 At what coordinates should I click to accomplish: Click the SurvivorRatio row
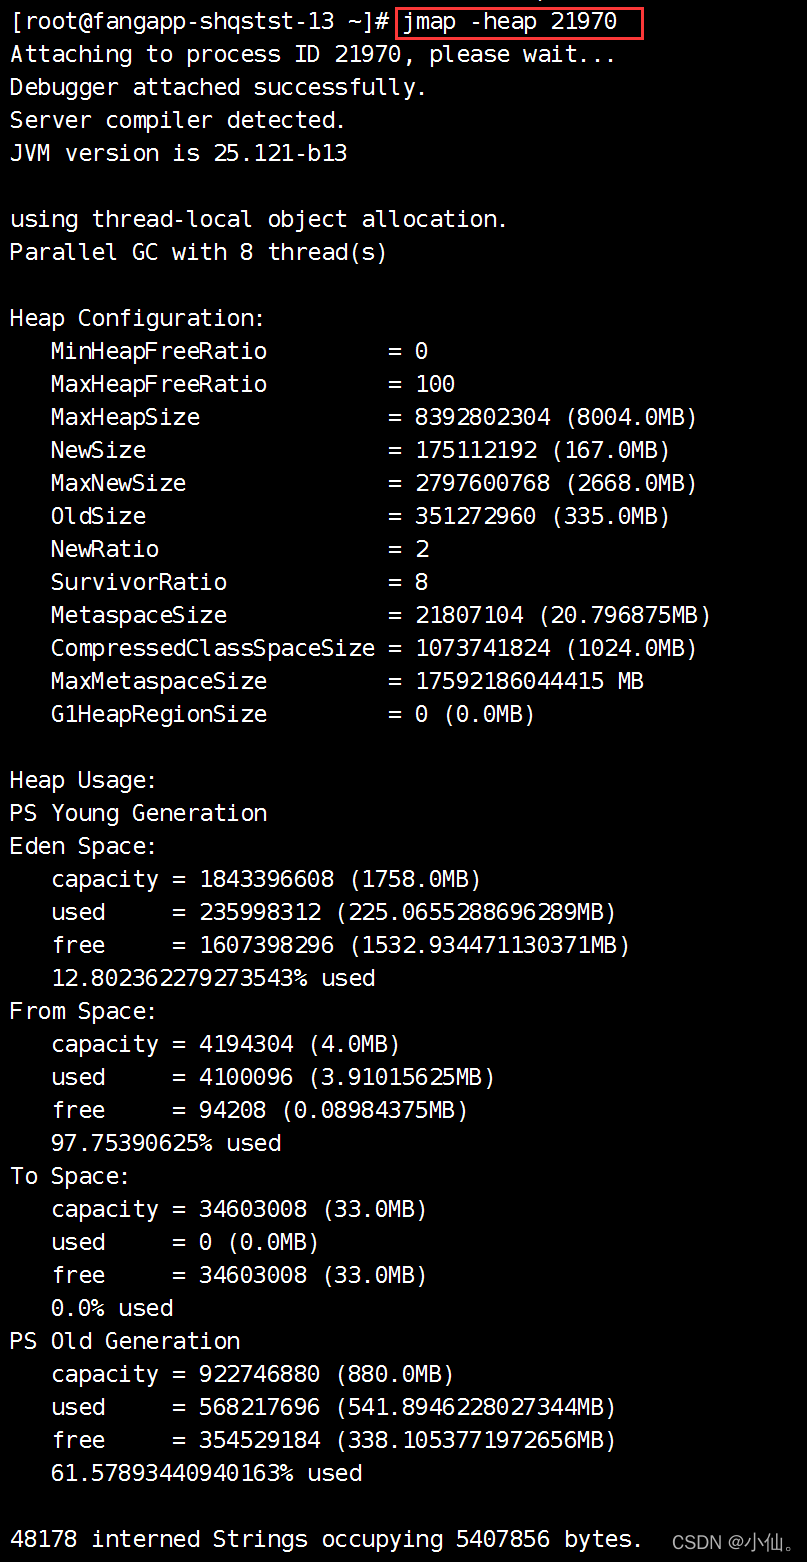point(240,582)
